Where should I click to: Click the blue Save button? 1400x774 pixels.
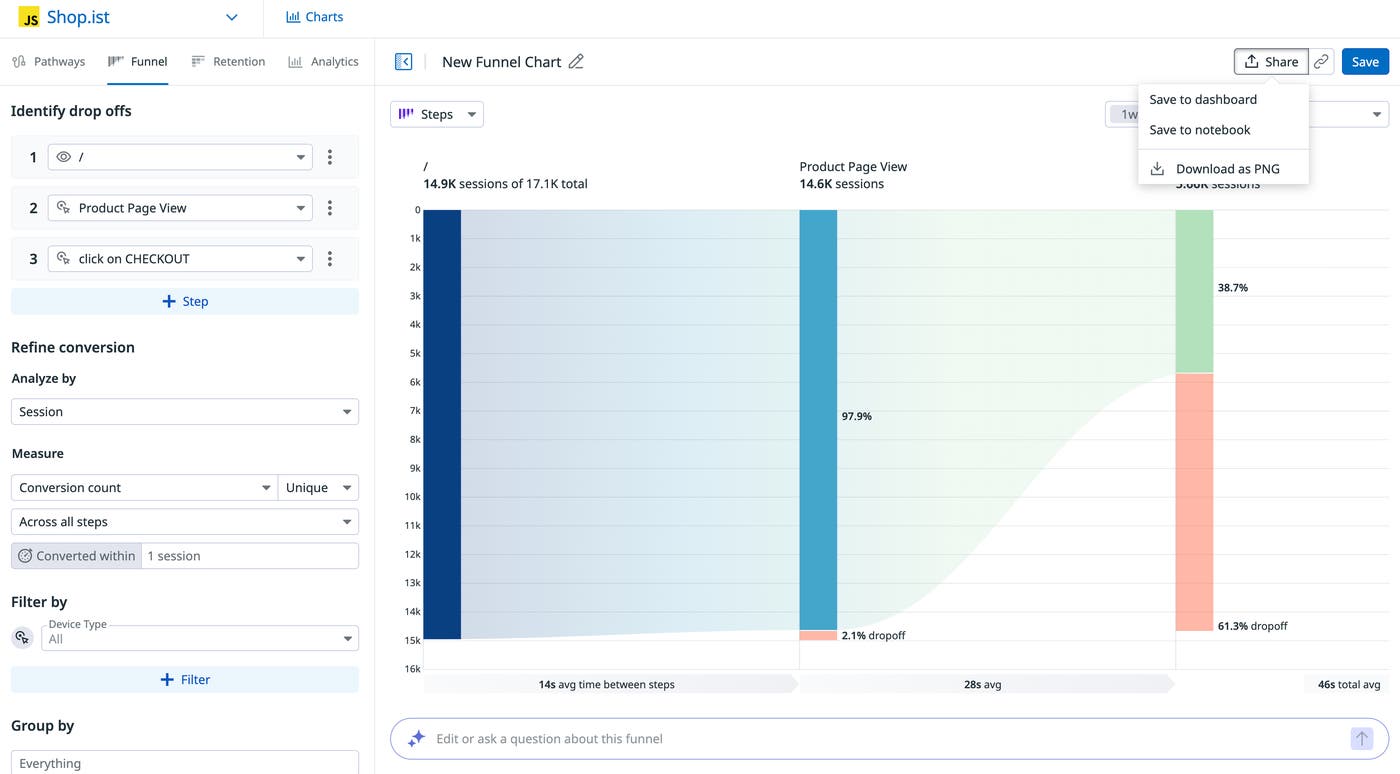pyautogui.click(x=1365, y=61)
